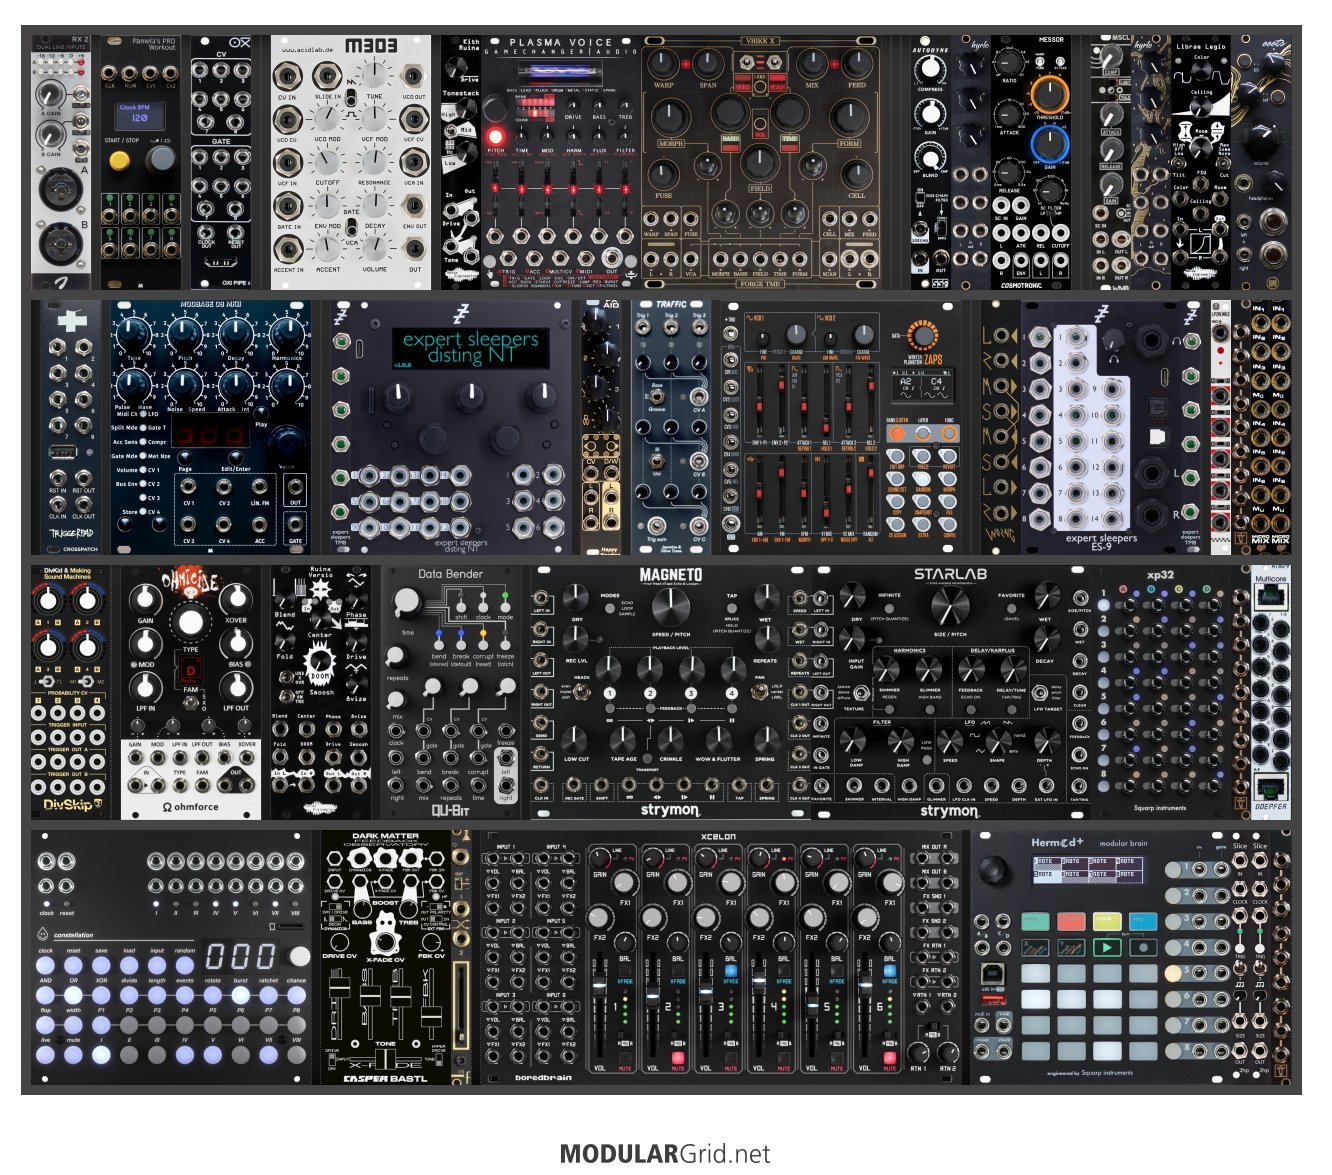This screenshot has height=1175, width=1332.
Task: Click the green seq pad on Hermod+
Action: point(1035,920)
